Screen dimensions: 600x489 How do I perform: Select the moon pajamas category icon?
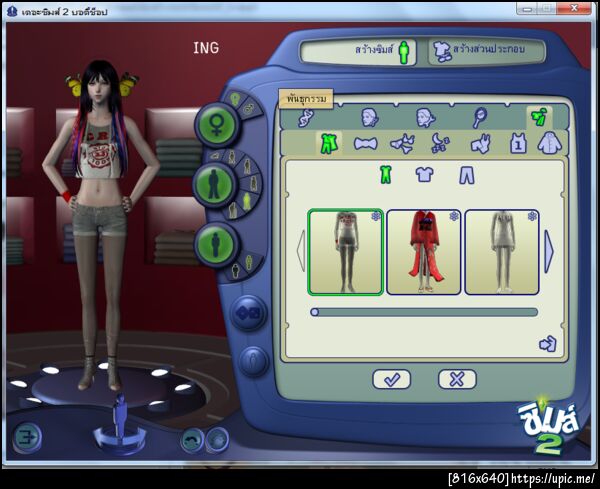click(440, 143)
